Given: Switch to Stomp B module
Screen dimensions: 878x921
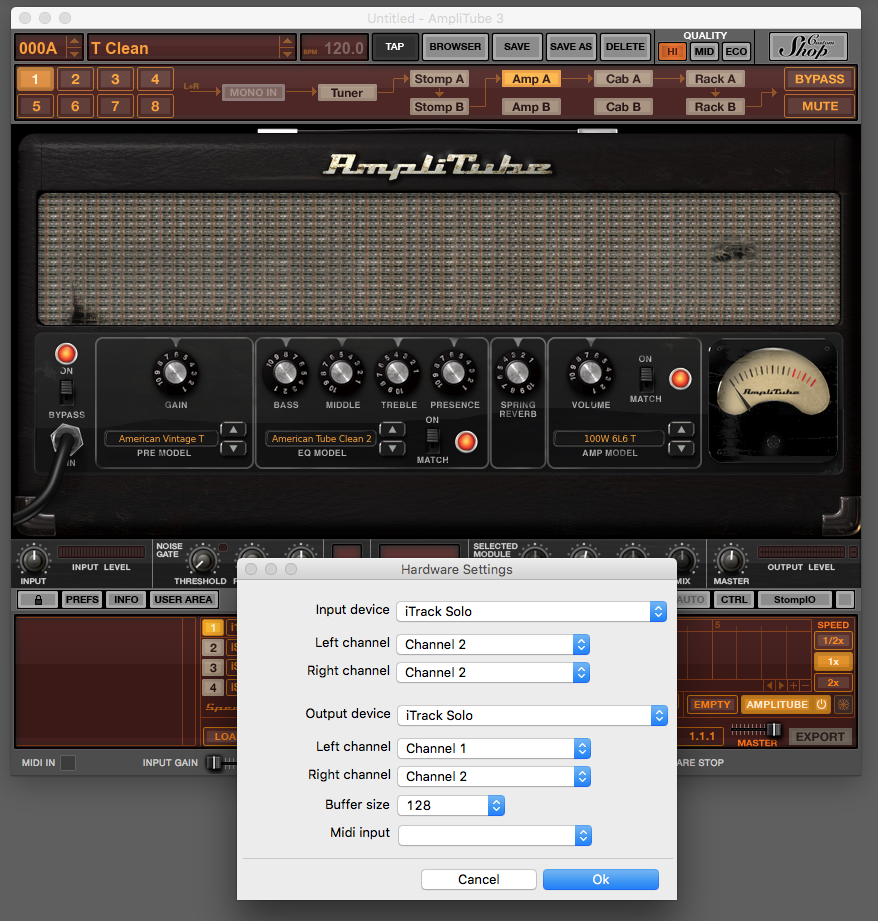Looking at the screenshot, I should click(439, 107).
